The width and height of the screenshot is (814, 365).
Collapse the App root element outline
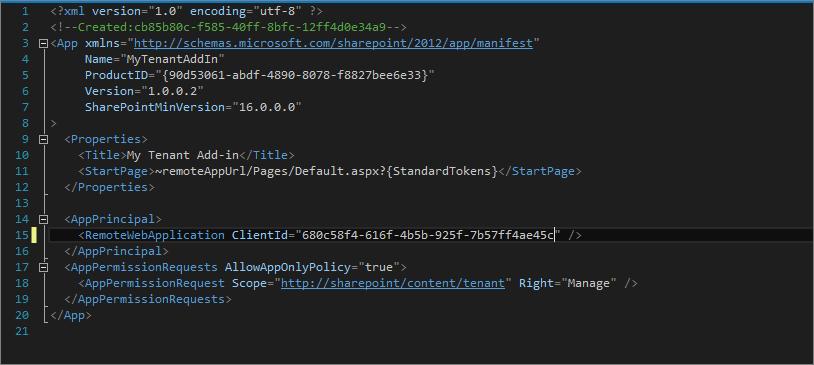44,44
